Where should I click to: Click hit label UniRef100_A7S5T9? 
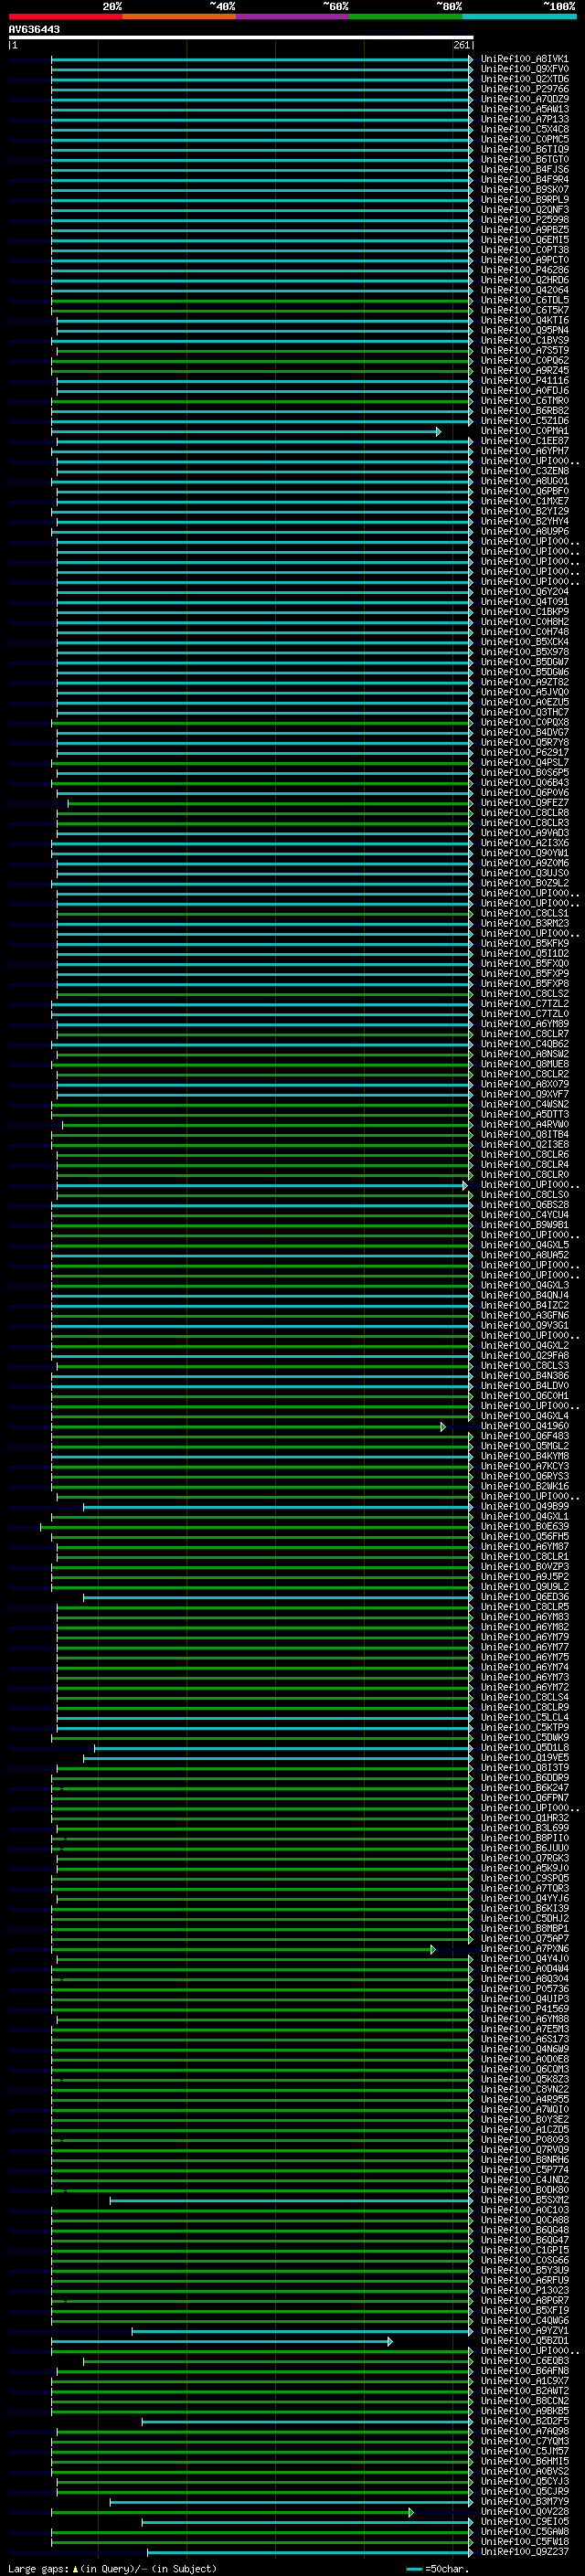[x=524, y=351]
